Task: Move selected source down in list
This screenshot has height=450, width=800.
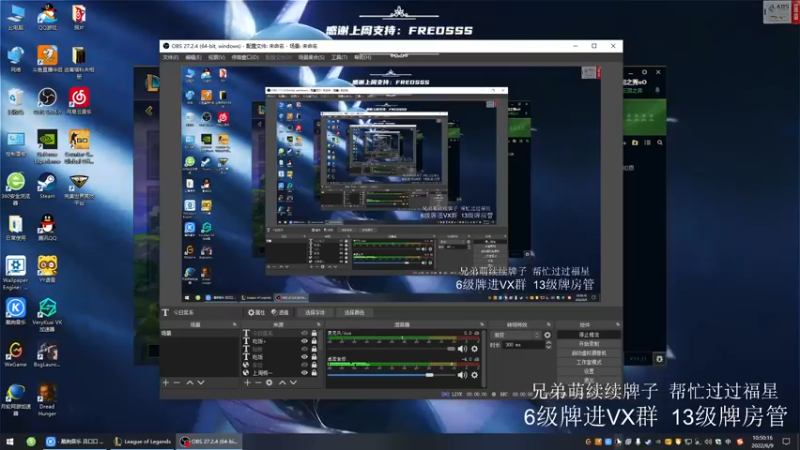Action: click(x=293, y=382)
